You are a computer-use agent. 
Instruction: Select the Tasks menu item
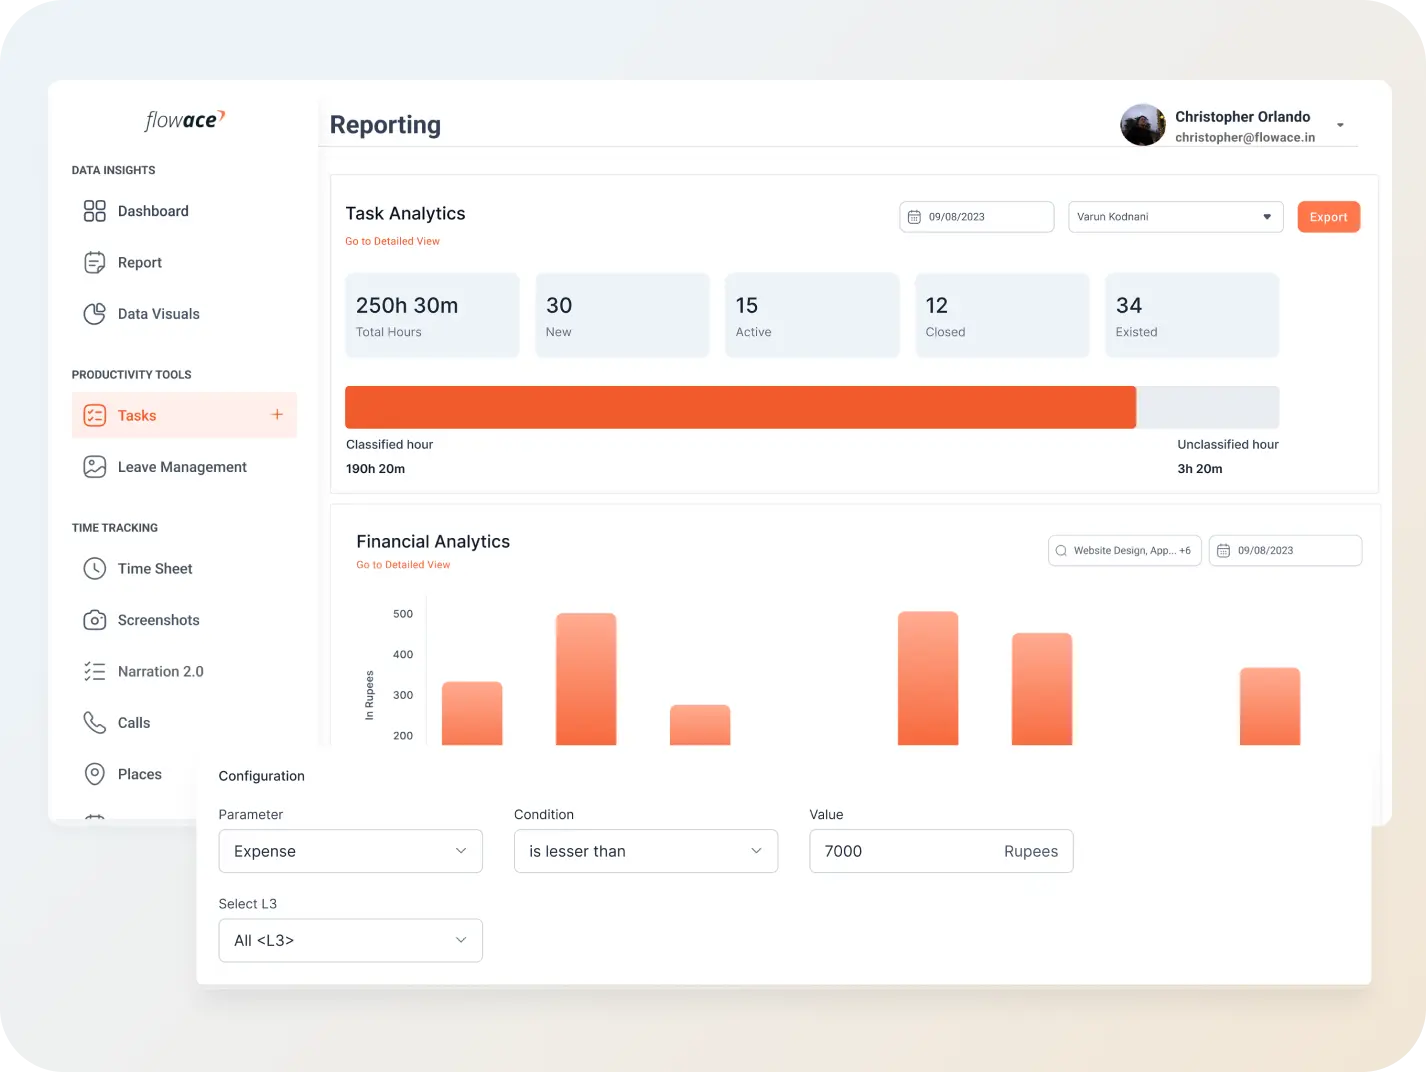click(x=137, y=416)
